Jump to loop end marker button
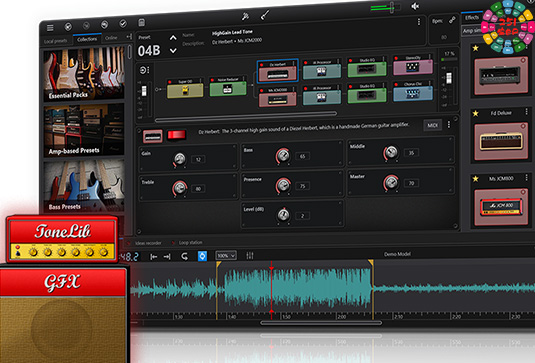The height and width of the screenshot is (363, 535). [x=167, y=257]
